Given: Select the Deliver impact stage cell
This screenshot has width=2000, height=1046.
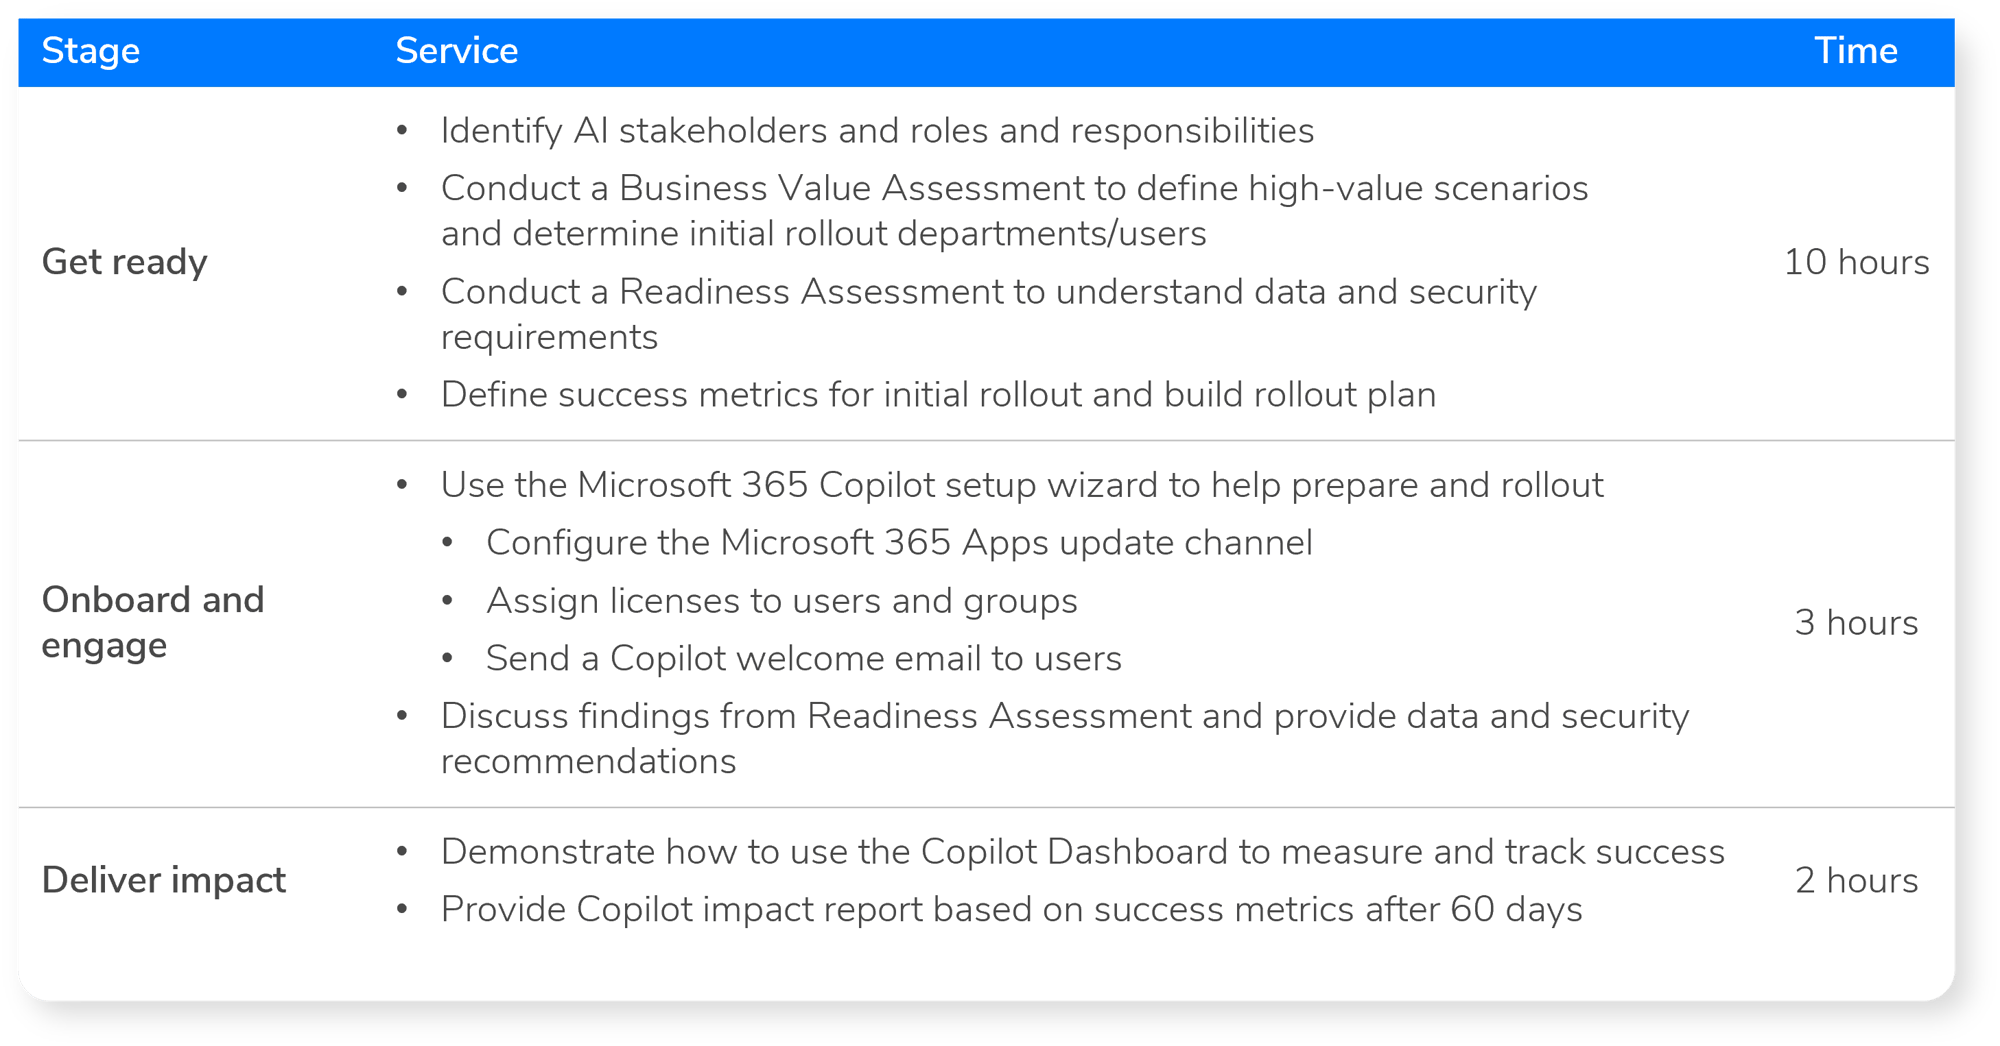Looking at the screenshot, I should pos(164,880).
